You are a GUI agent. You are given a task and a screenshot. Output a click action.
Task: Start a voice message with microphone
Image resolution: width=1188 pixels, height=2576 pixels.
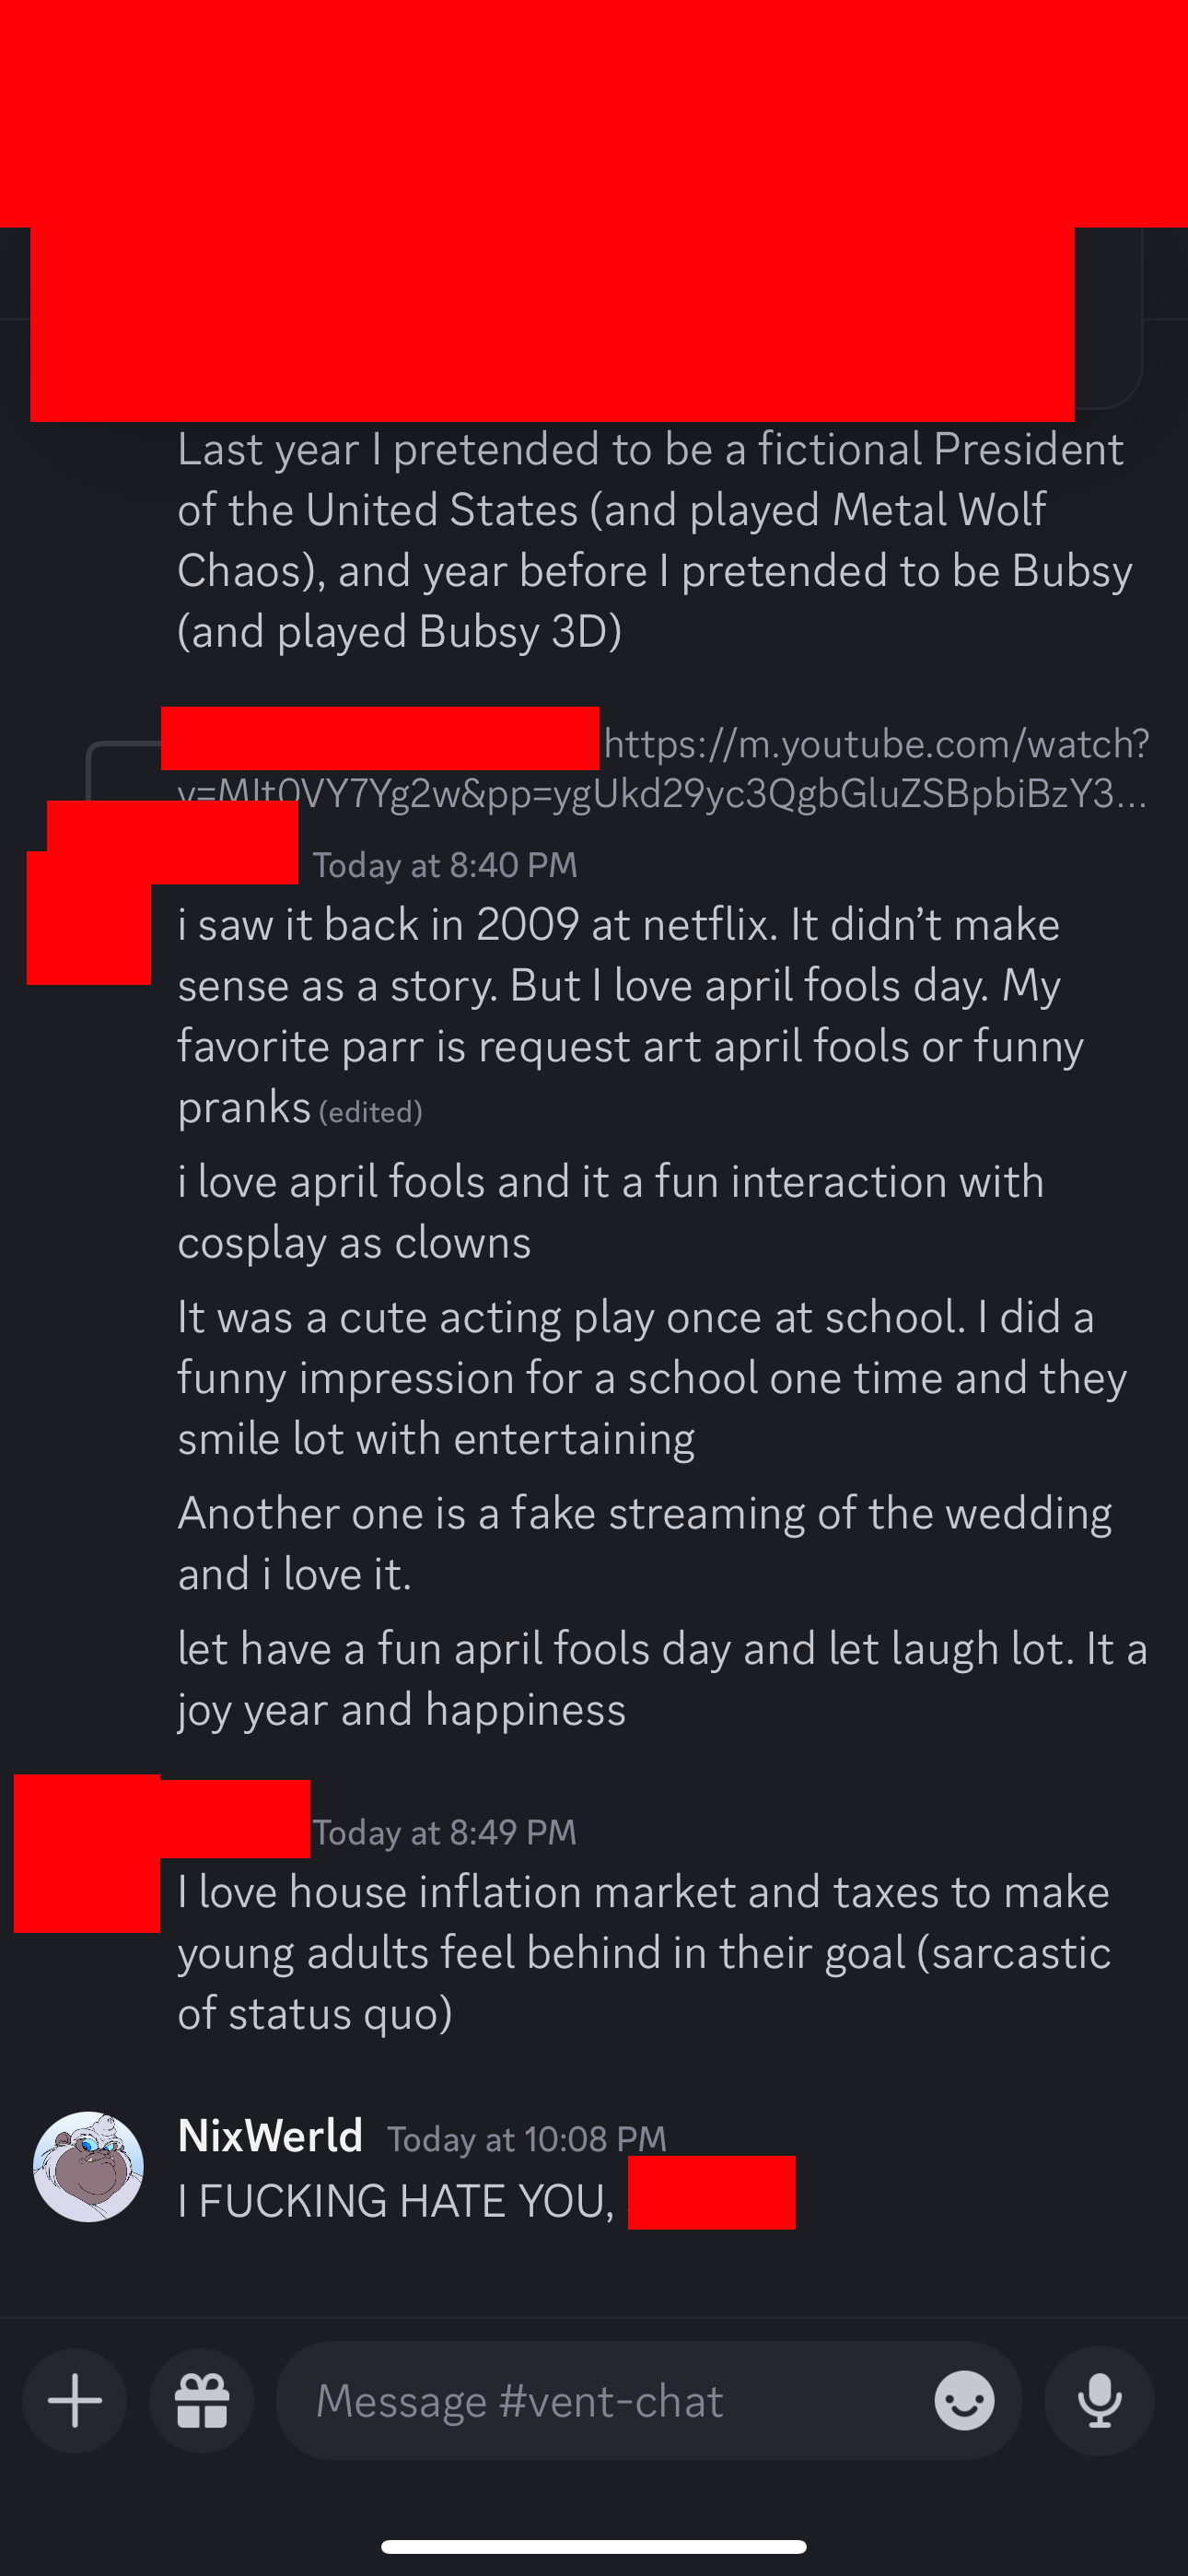(x=1099, y=2400)
